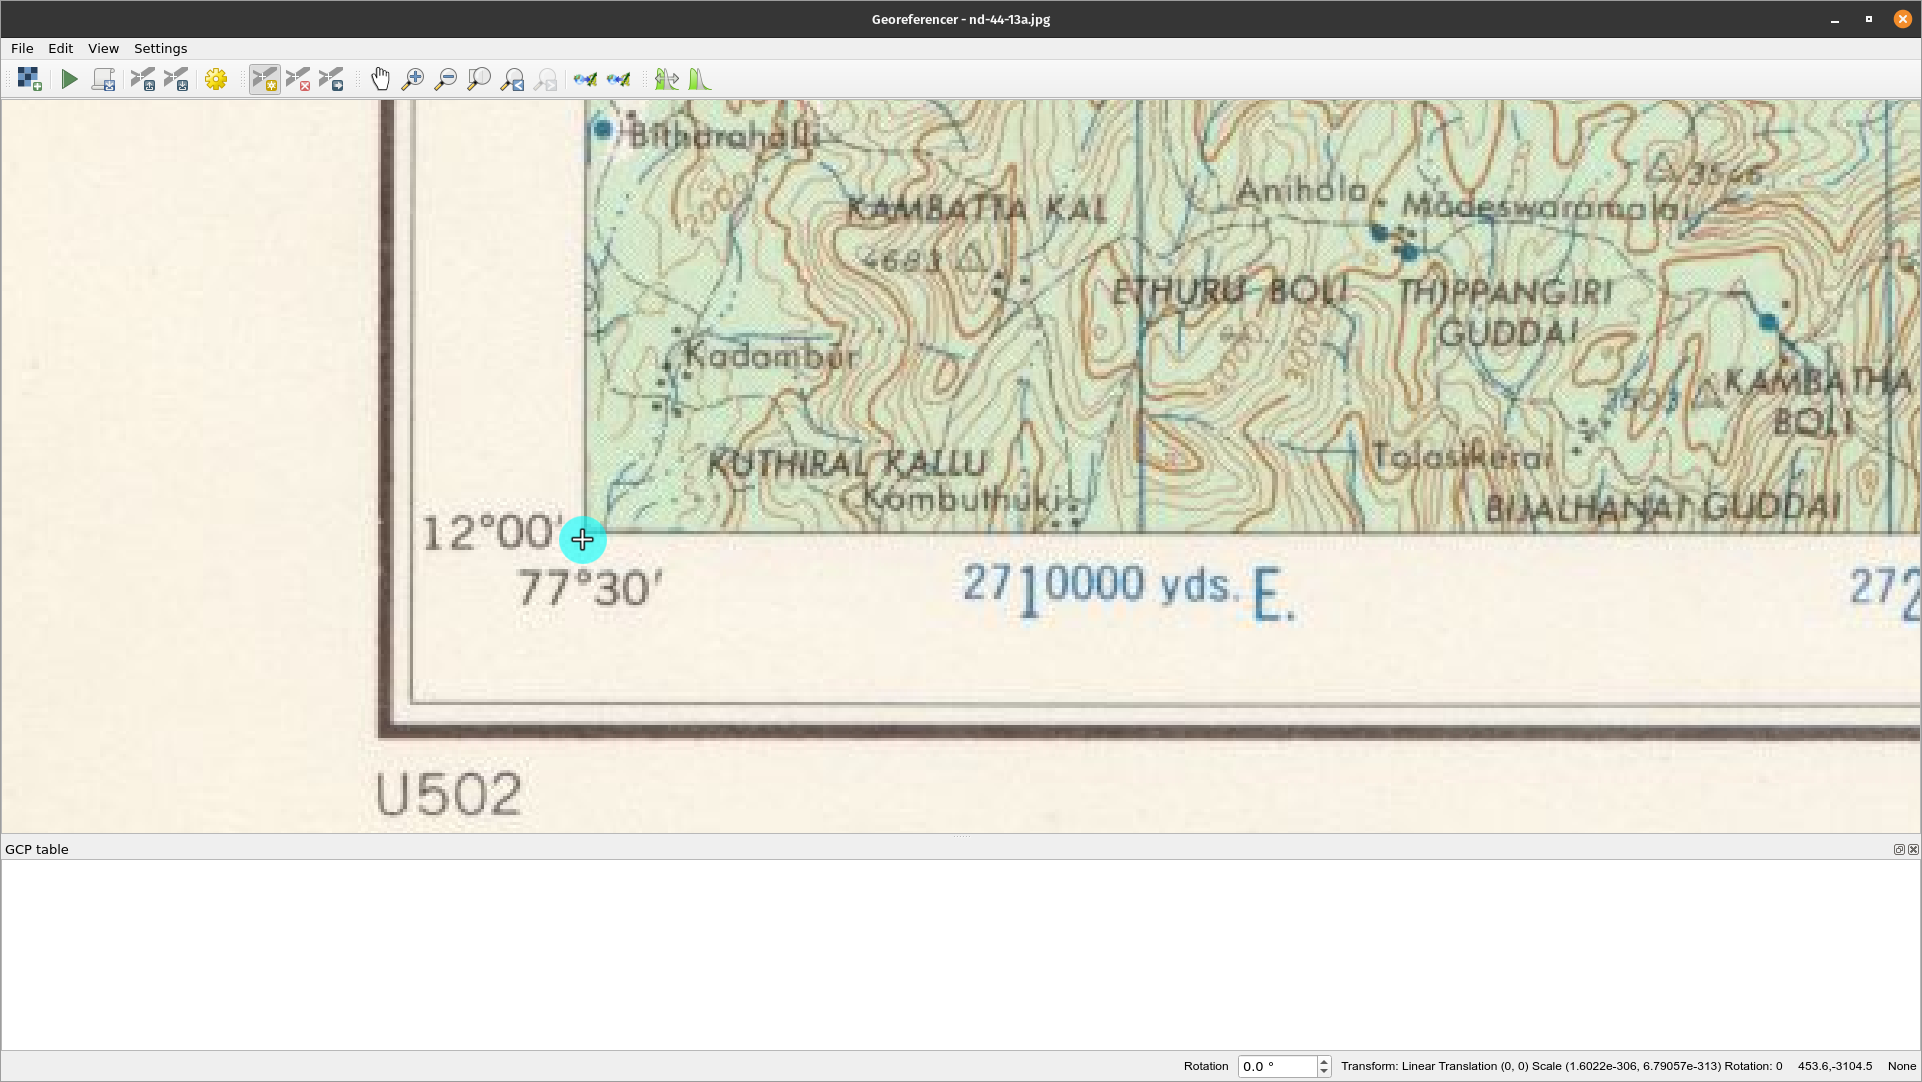Select the Move GCP Point tool

click(331, 79)
